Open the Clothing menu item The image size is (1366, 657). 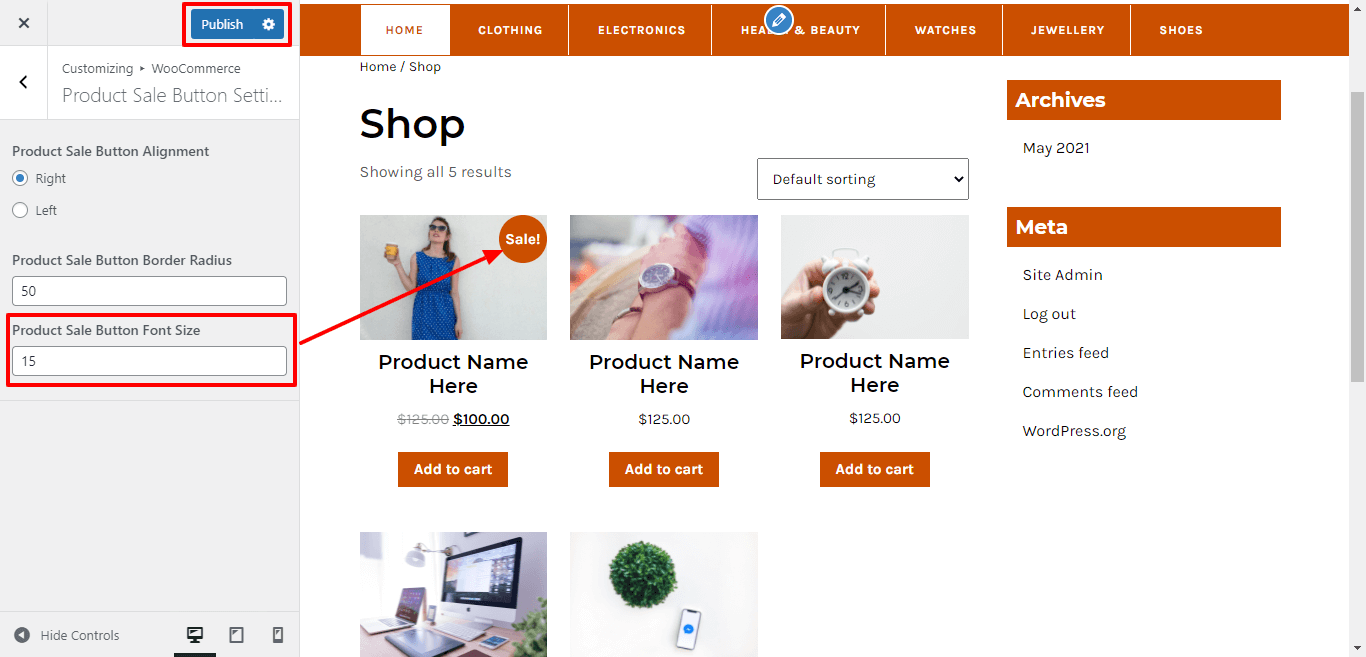click(x=510, y=30)
